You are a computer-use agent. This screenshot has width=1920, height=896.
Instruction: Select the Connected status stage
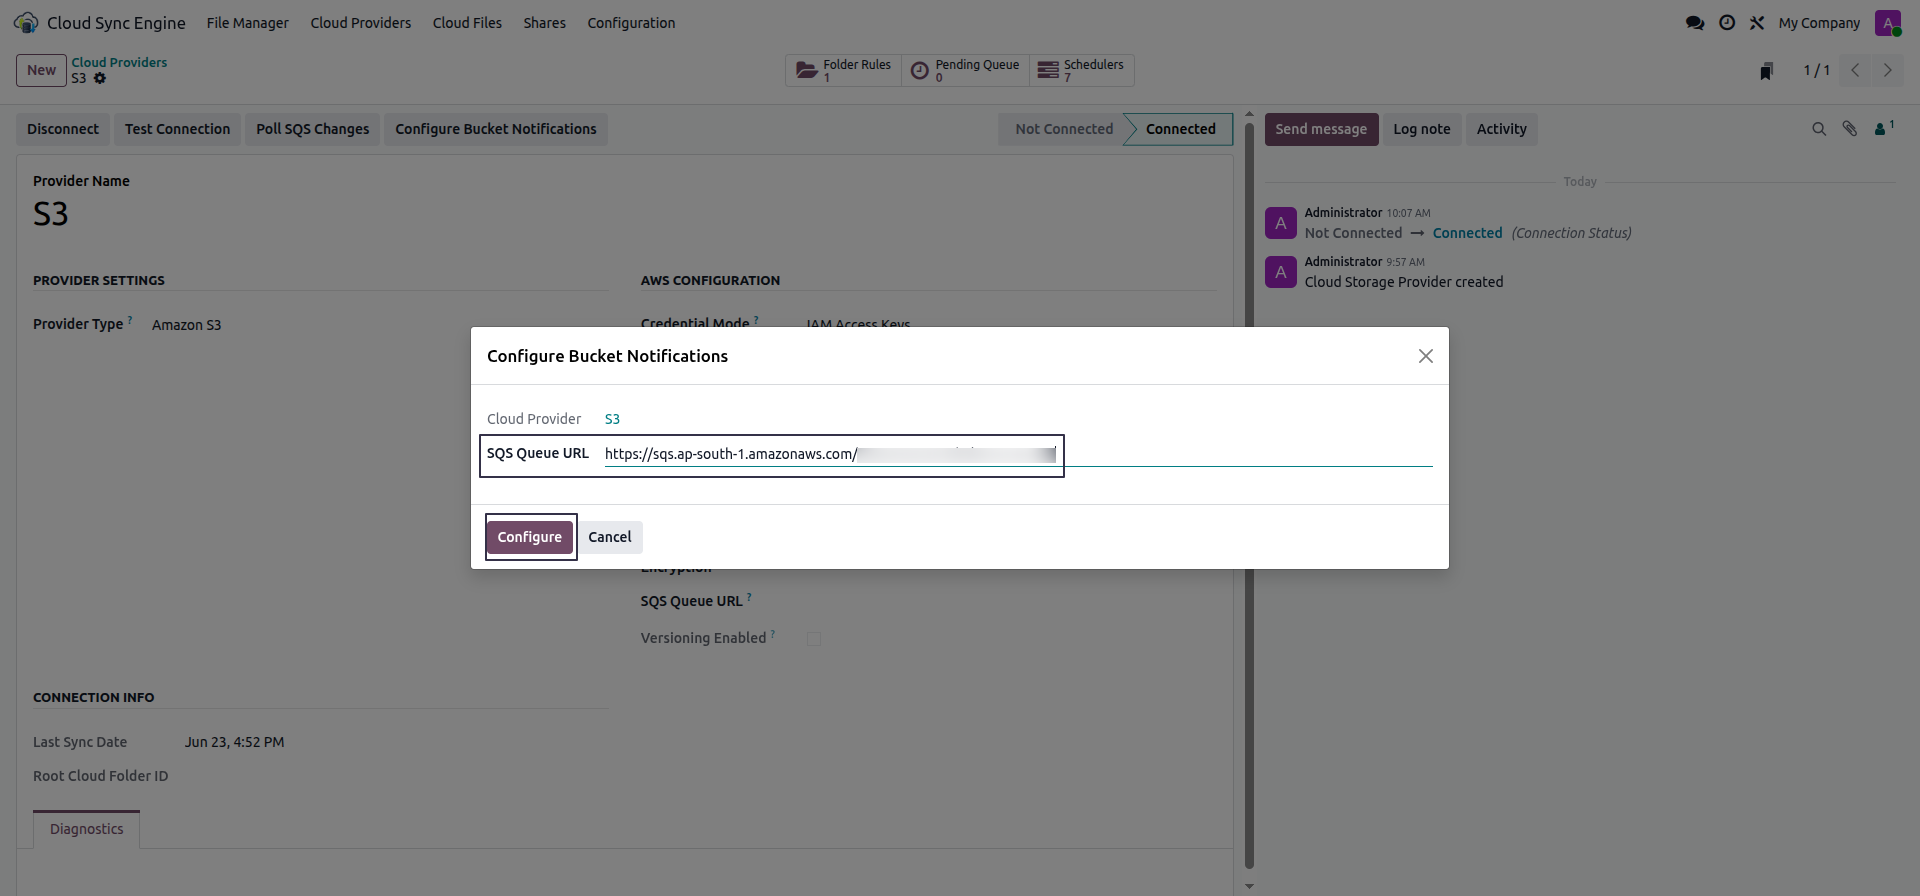coord(1180,129)
